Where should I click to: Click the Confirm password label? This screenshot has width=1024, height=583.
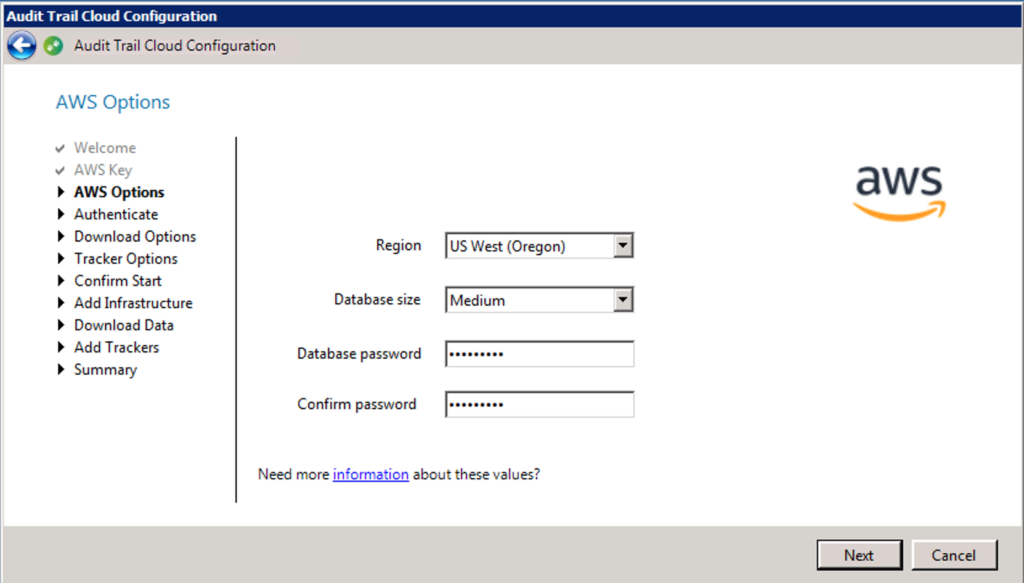[x=357, y=404]
